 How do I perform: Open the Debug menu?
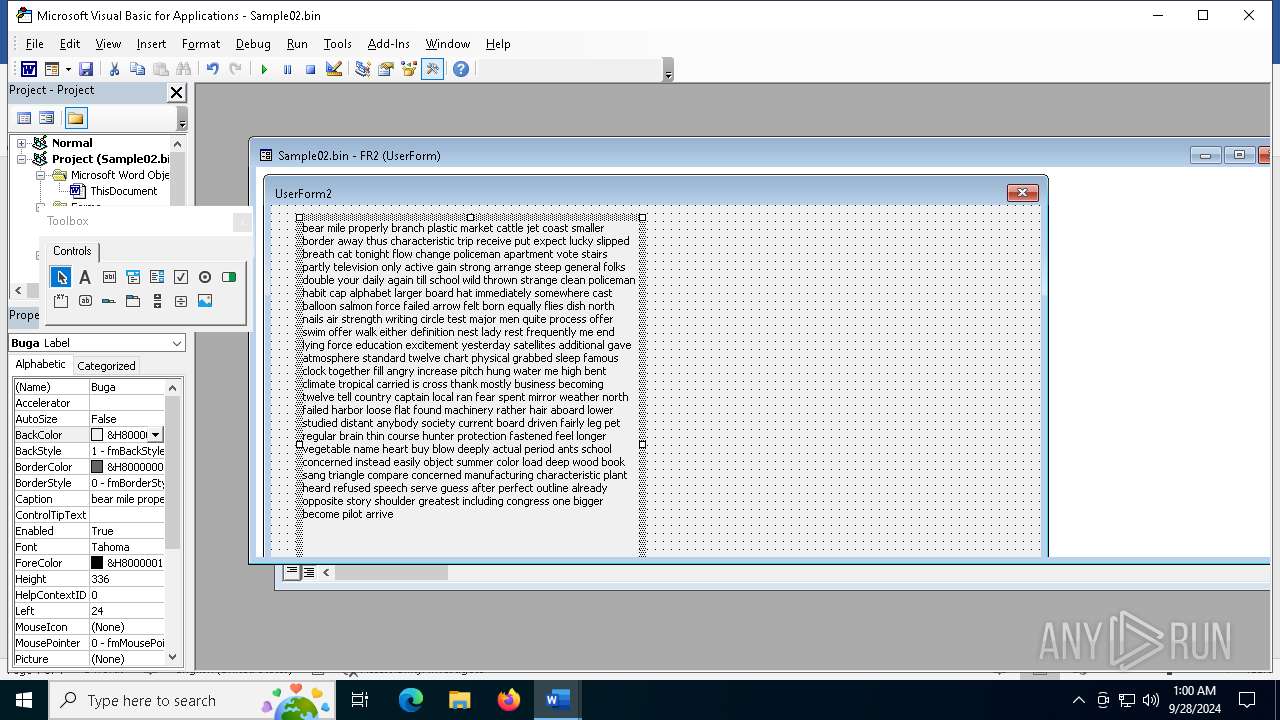coord(253,44)
